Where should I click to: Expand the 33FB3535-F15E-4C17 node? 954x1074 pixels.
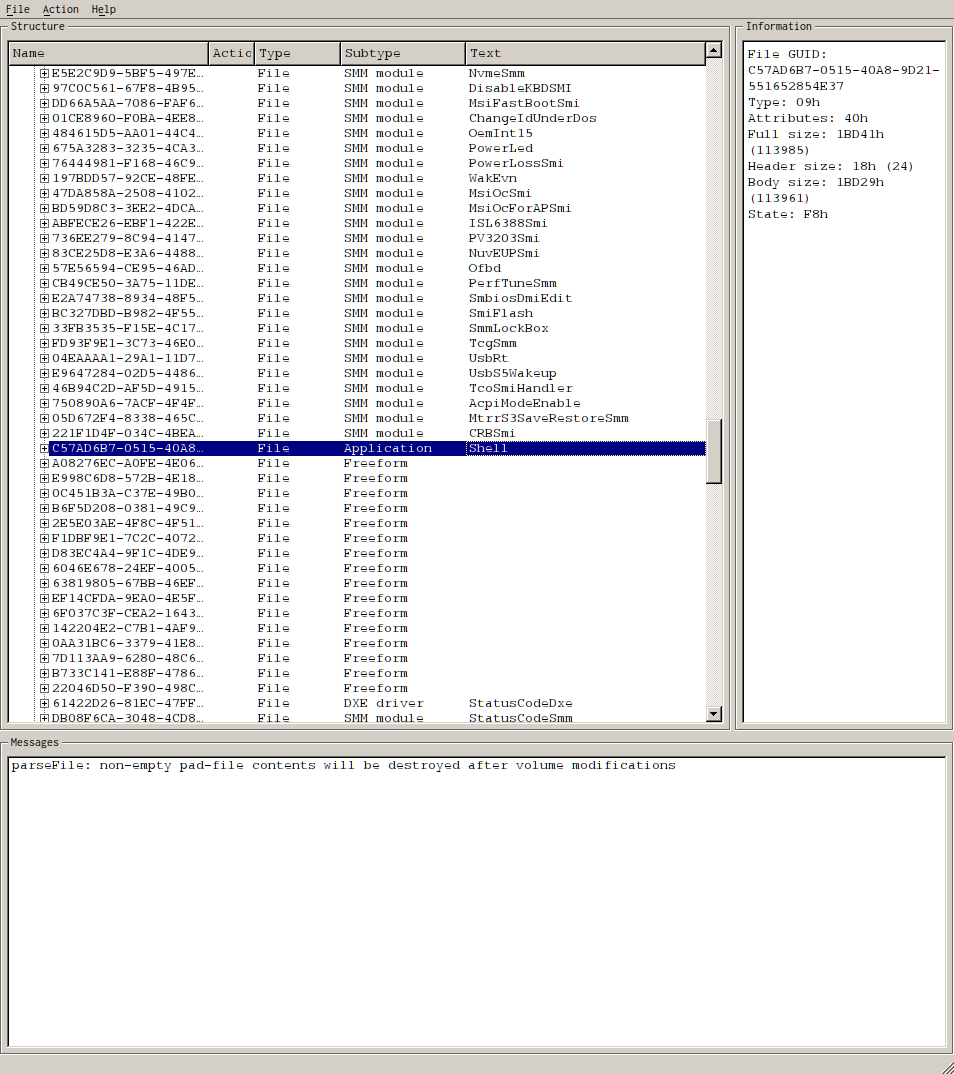(x=44, y=328)
